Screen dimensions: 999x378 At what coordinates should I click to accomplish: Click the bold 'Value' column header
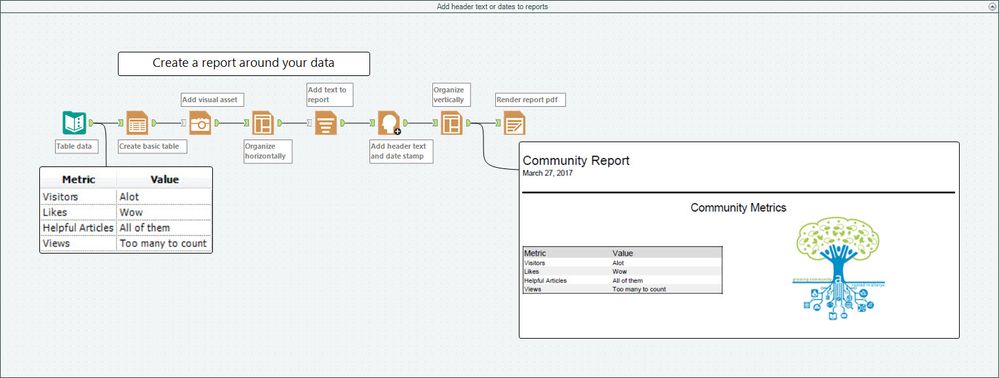(x=164, y=180)
